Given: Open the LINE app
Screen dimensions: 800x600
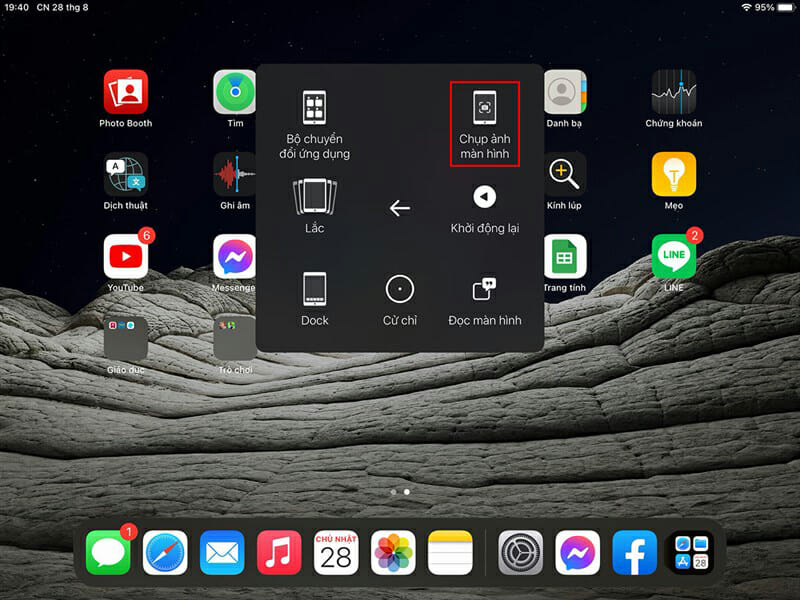Looking at the screenshot, I should 673,257.
